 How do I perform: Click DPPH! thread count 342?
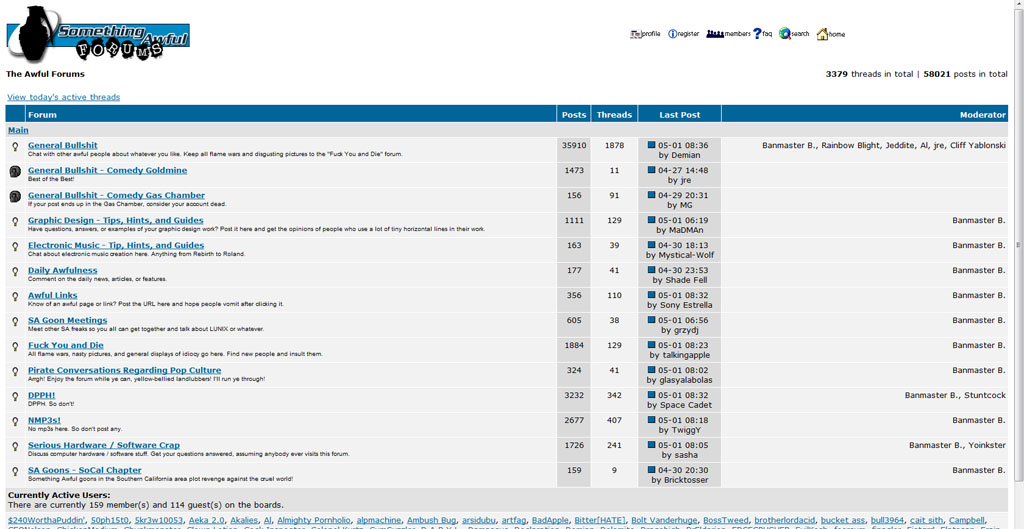[614, 394]
